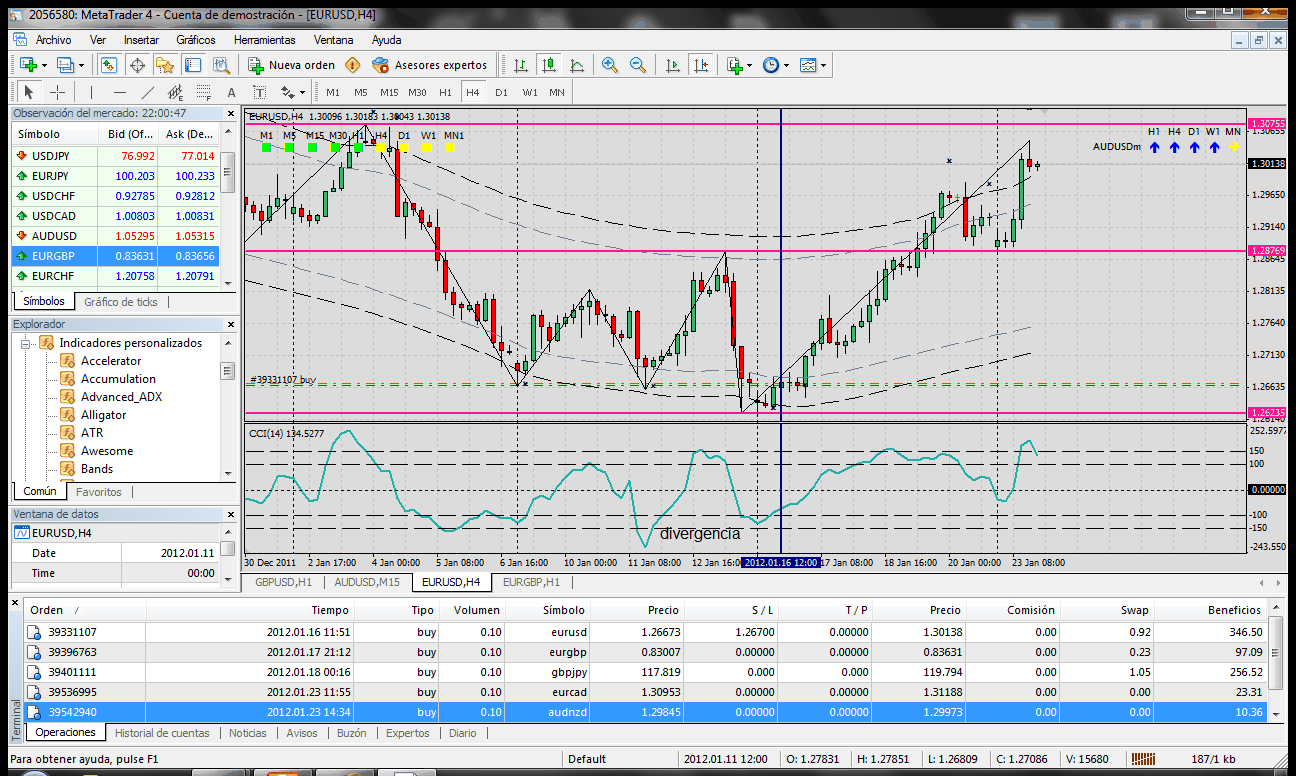Open the Historial de cuentas tab

coord(162,733)
